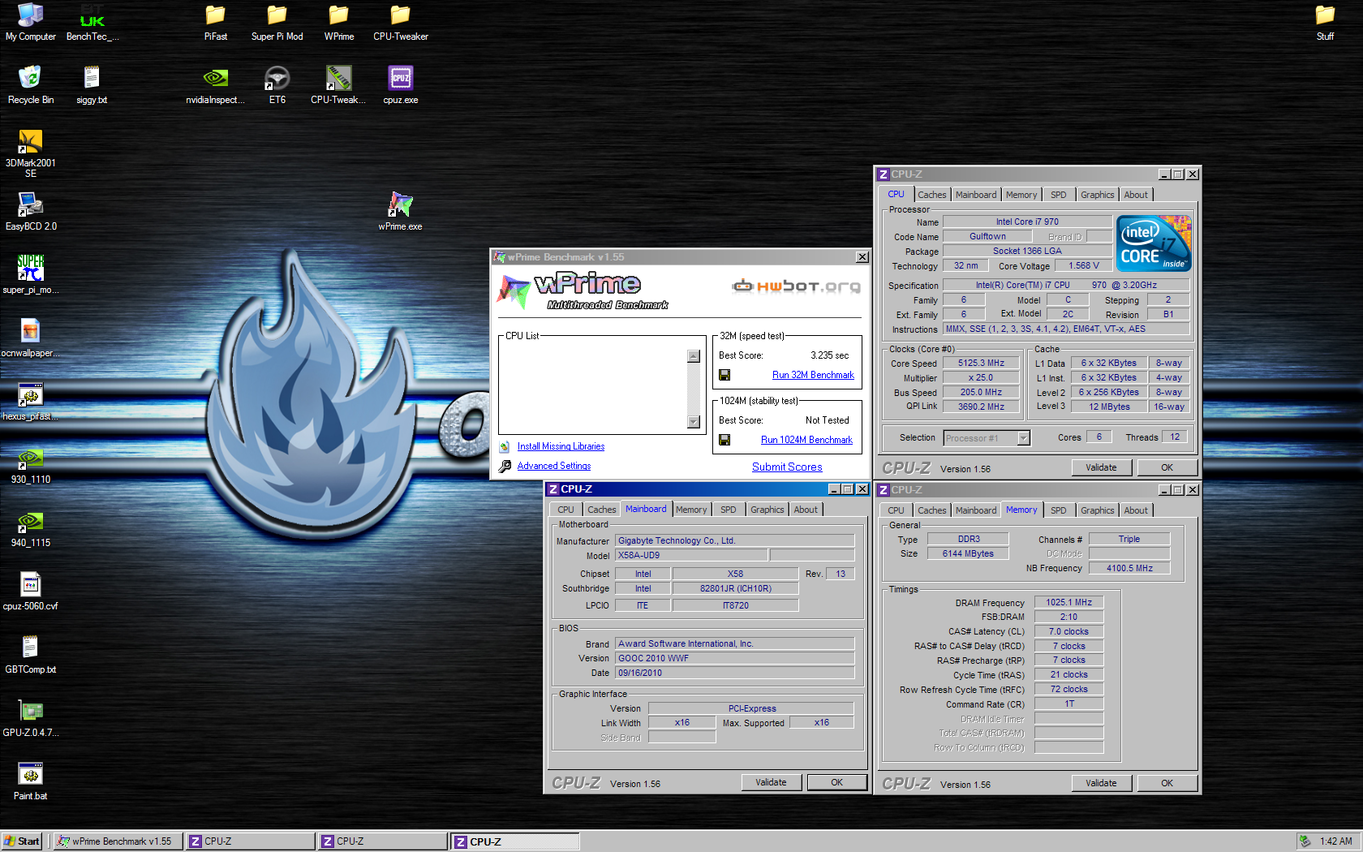Open CPU tab in Mainboard CPU-Z window
The height and width of the screenshot is (852, 1363).
(x=566, y=510)
